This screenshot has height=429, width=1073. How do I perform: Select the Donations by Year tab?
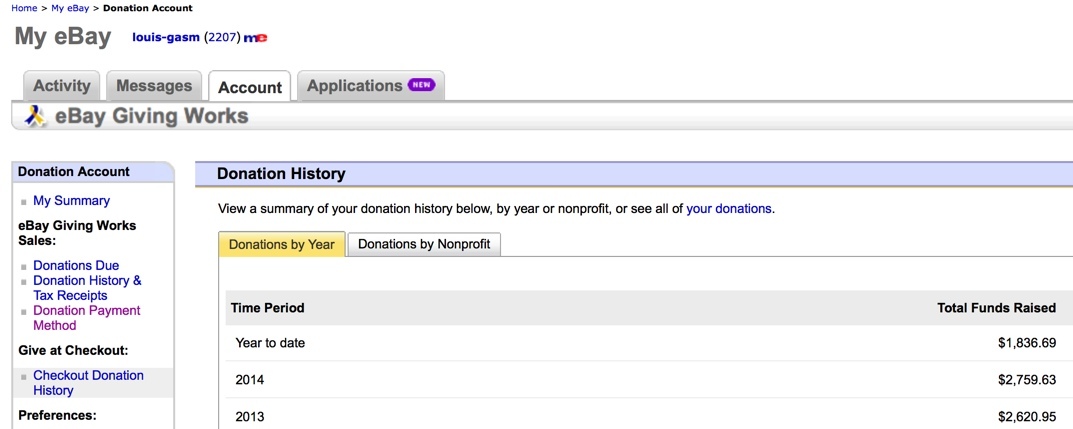pyautogui.click(x=282, y=244)
